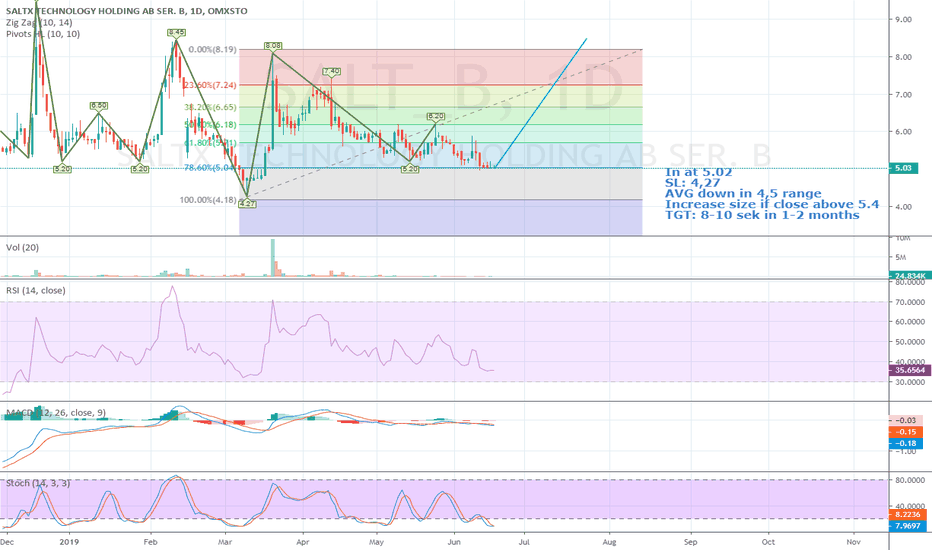This screenshot has height=550, width=932.
Task: Click the 6.50 pivot high label
Action: point(99,106)
